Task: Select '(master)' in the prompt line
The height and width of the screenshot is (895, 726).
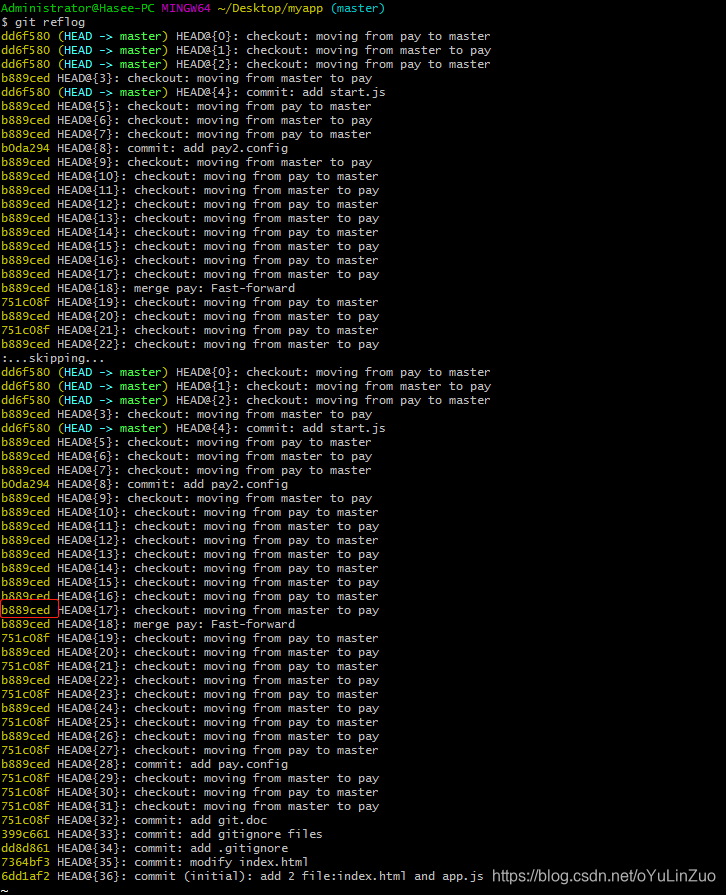Action: [358, 9]
